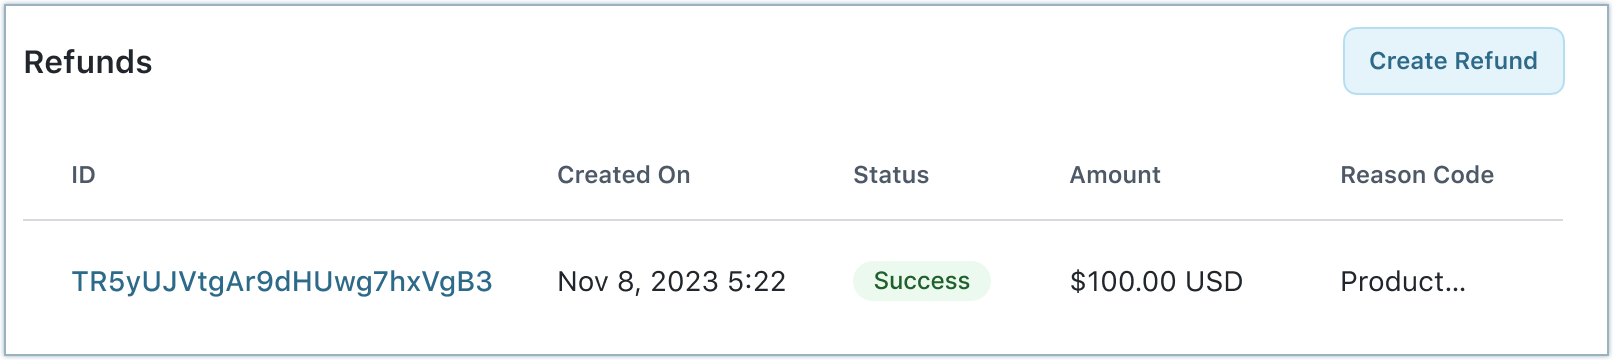Sort by the Created On column header

(x=623, y=175)
